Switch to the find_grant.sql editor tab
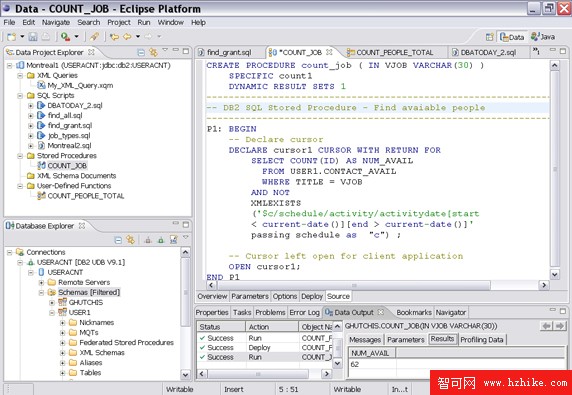 point(229,53)
